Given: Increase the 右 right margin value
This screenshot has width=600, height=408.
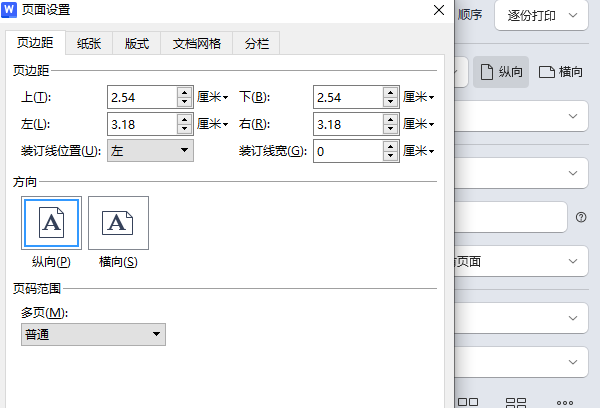Looking at the screenshot, I should coord(389,119).
